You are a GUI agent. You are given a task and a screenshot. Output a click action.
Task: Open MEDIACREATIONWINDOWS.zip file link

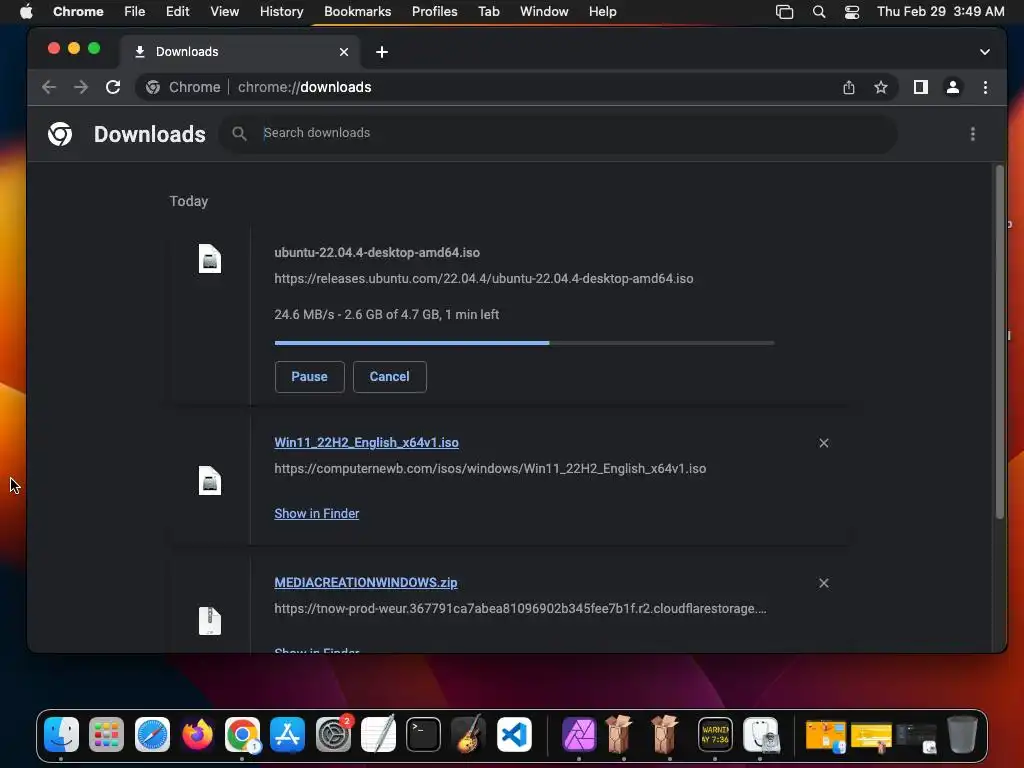click(366, 583)
